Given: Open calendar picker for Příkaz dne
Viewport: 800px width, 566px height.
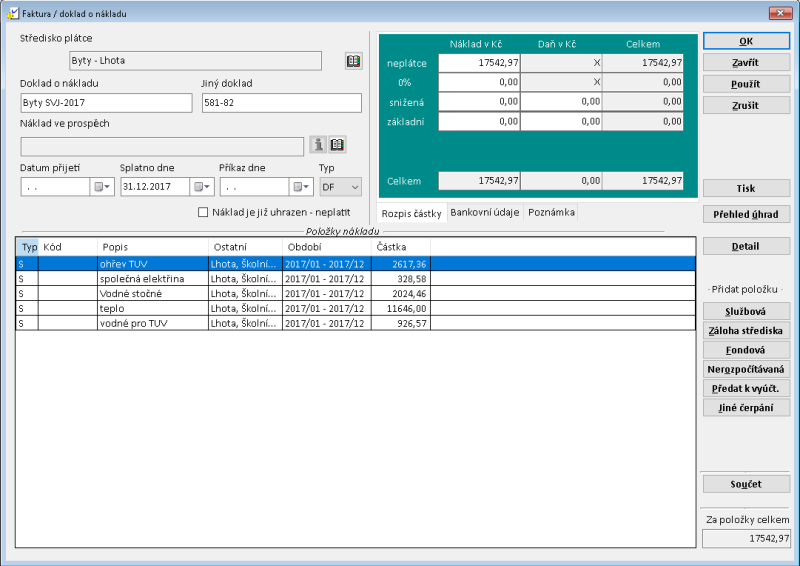Looking at the screenshot, I should [302, 187].
